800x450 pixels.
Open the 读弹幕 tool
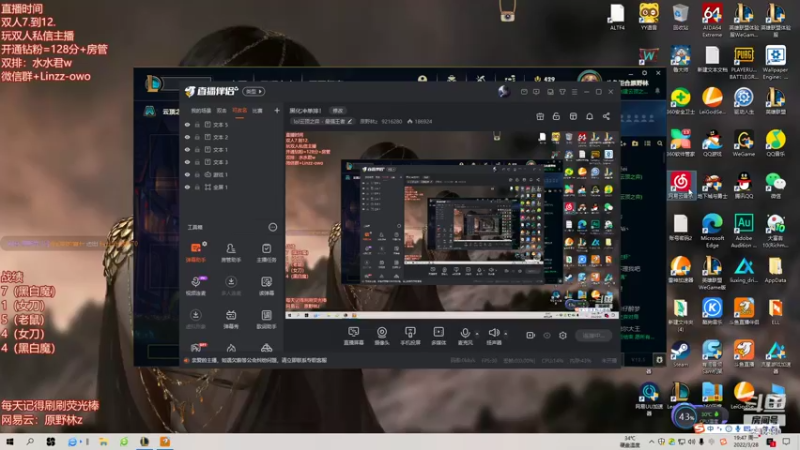(x=266, y=286)
